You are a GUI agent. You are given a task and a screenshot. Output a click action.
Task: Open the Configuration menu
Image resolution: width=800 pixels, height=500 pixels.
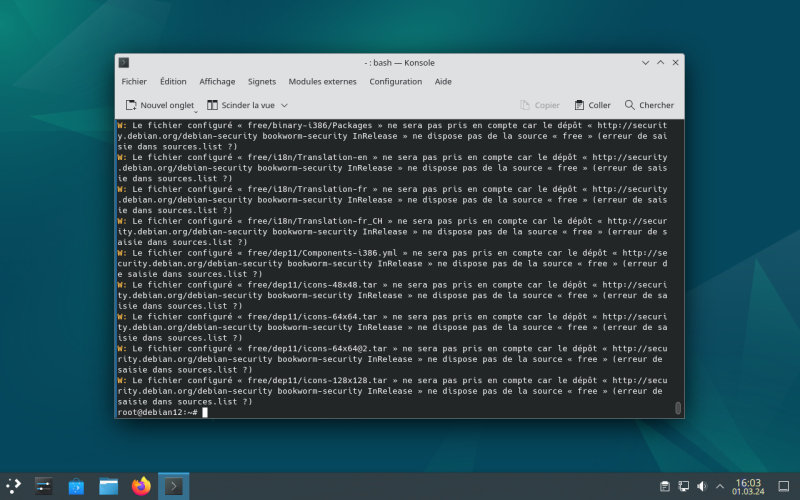(395, 82)
